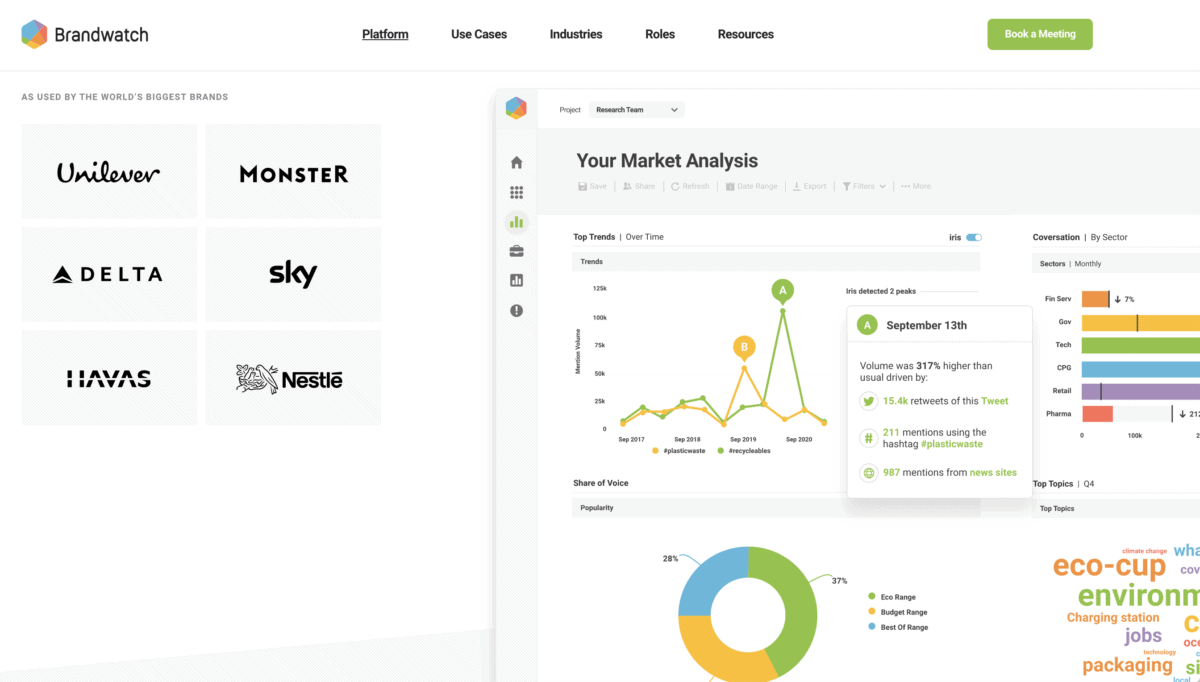Viewport: 1200px width, 682px height.
Task: Click the Trends panel header
Action: click(x=776, y=262)
